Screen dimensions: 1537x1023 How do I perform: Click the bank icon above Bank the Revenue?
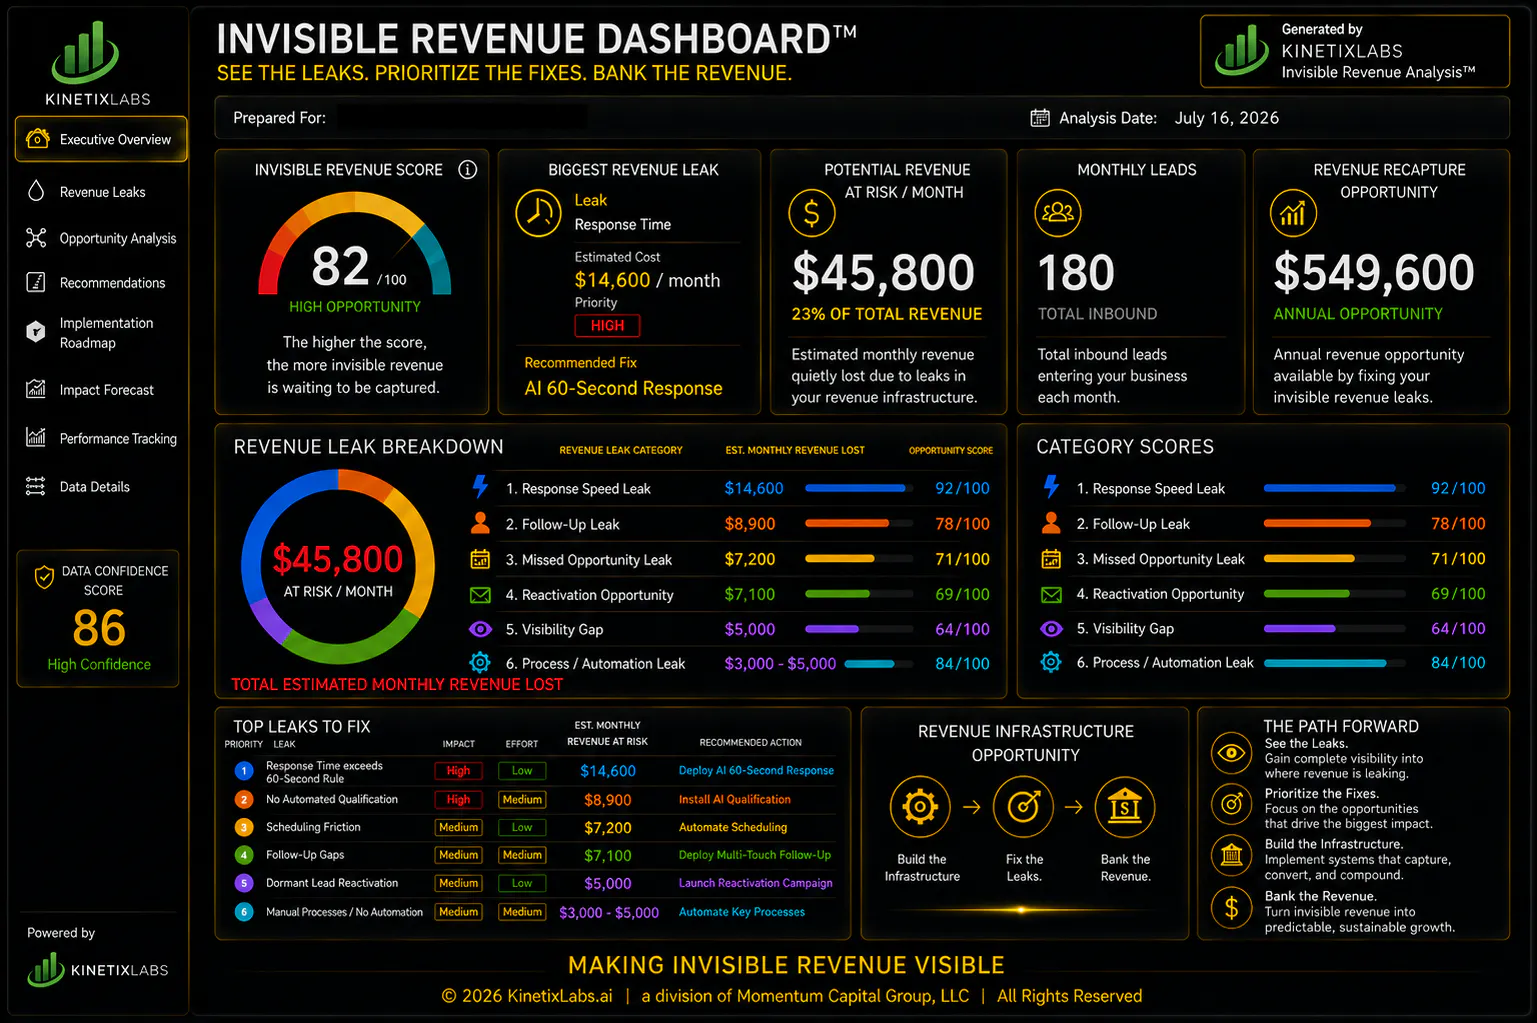[x=1125, y=806]
